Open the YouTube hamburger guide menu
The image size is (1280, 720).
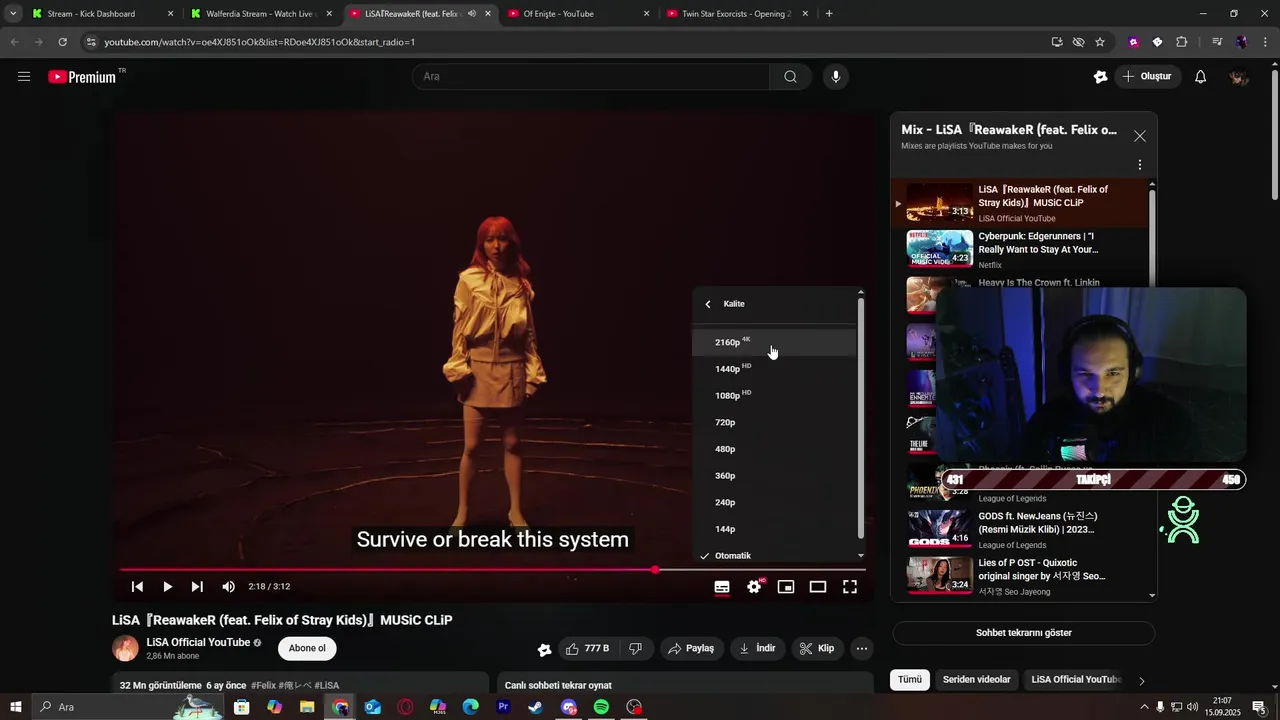click(x=24, y=76)
